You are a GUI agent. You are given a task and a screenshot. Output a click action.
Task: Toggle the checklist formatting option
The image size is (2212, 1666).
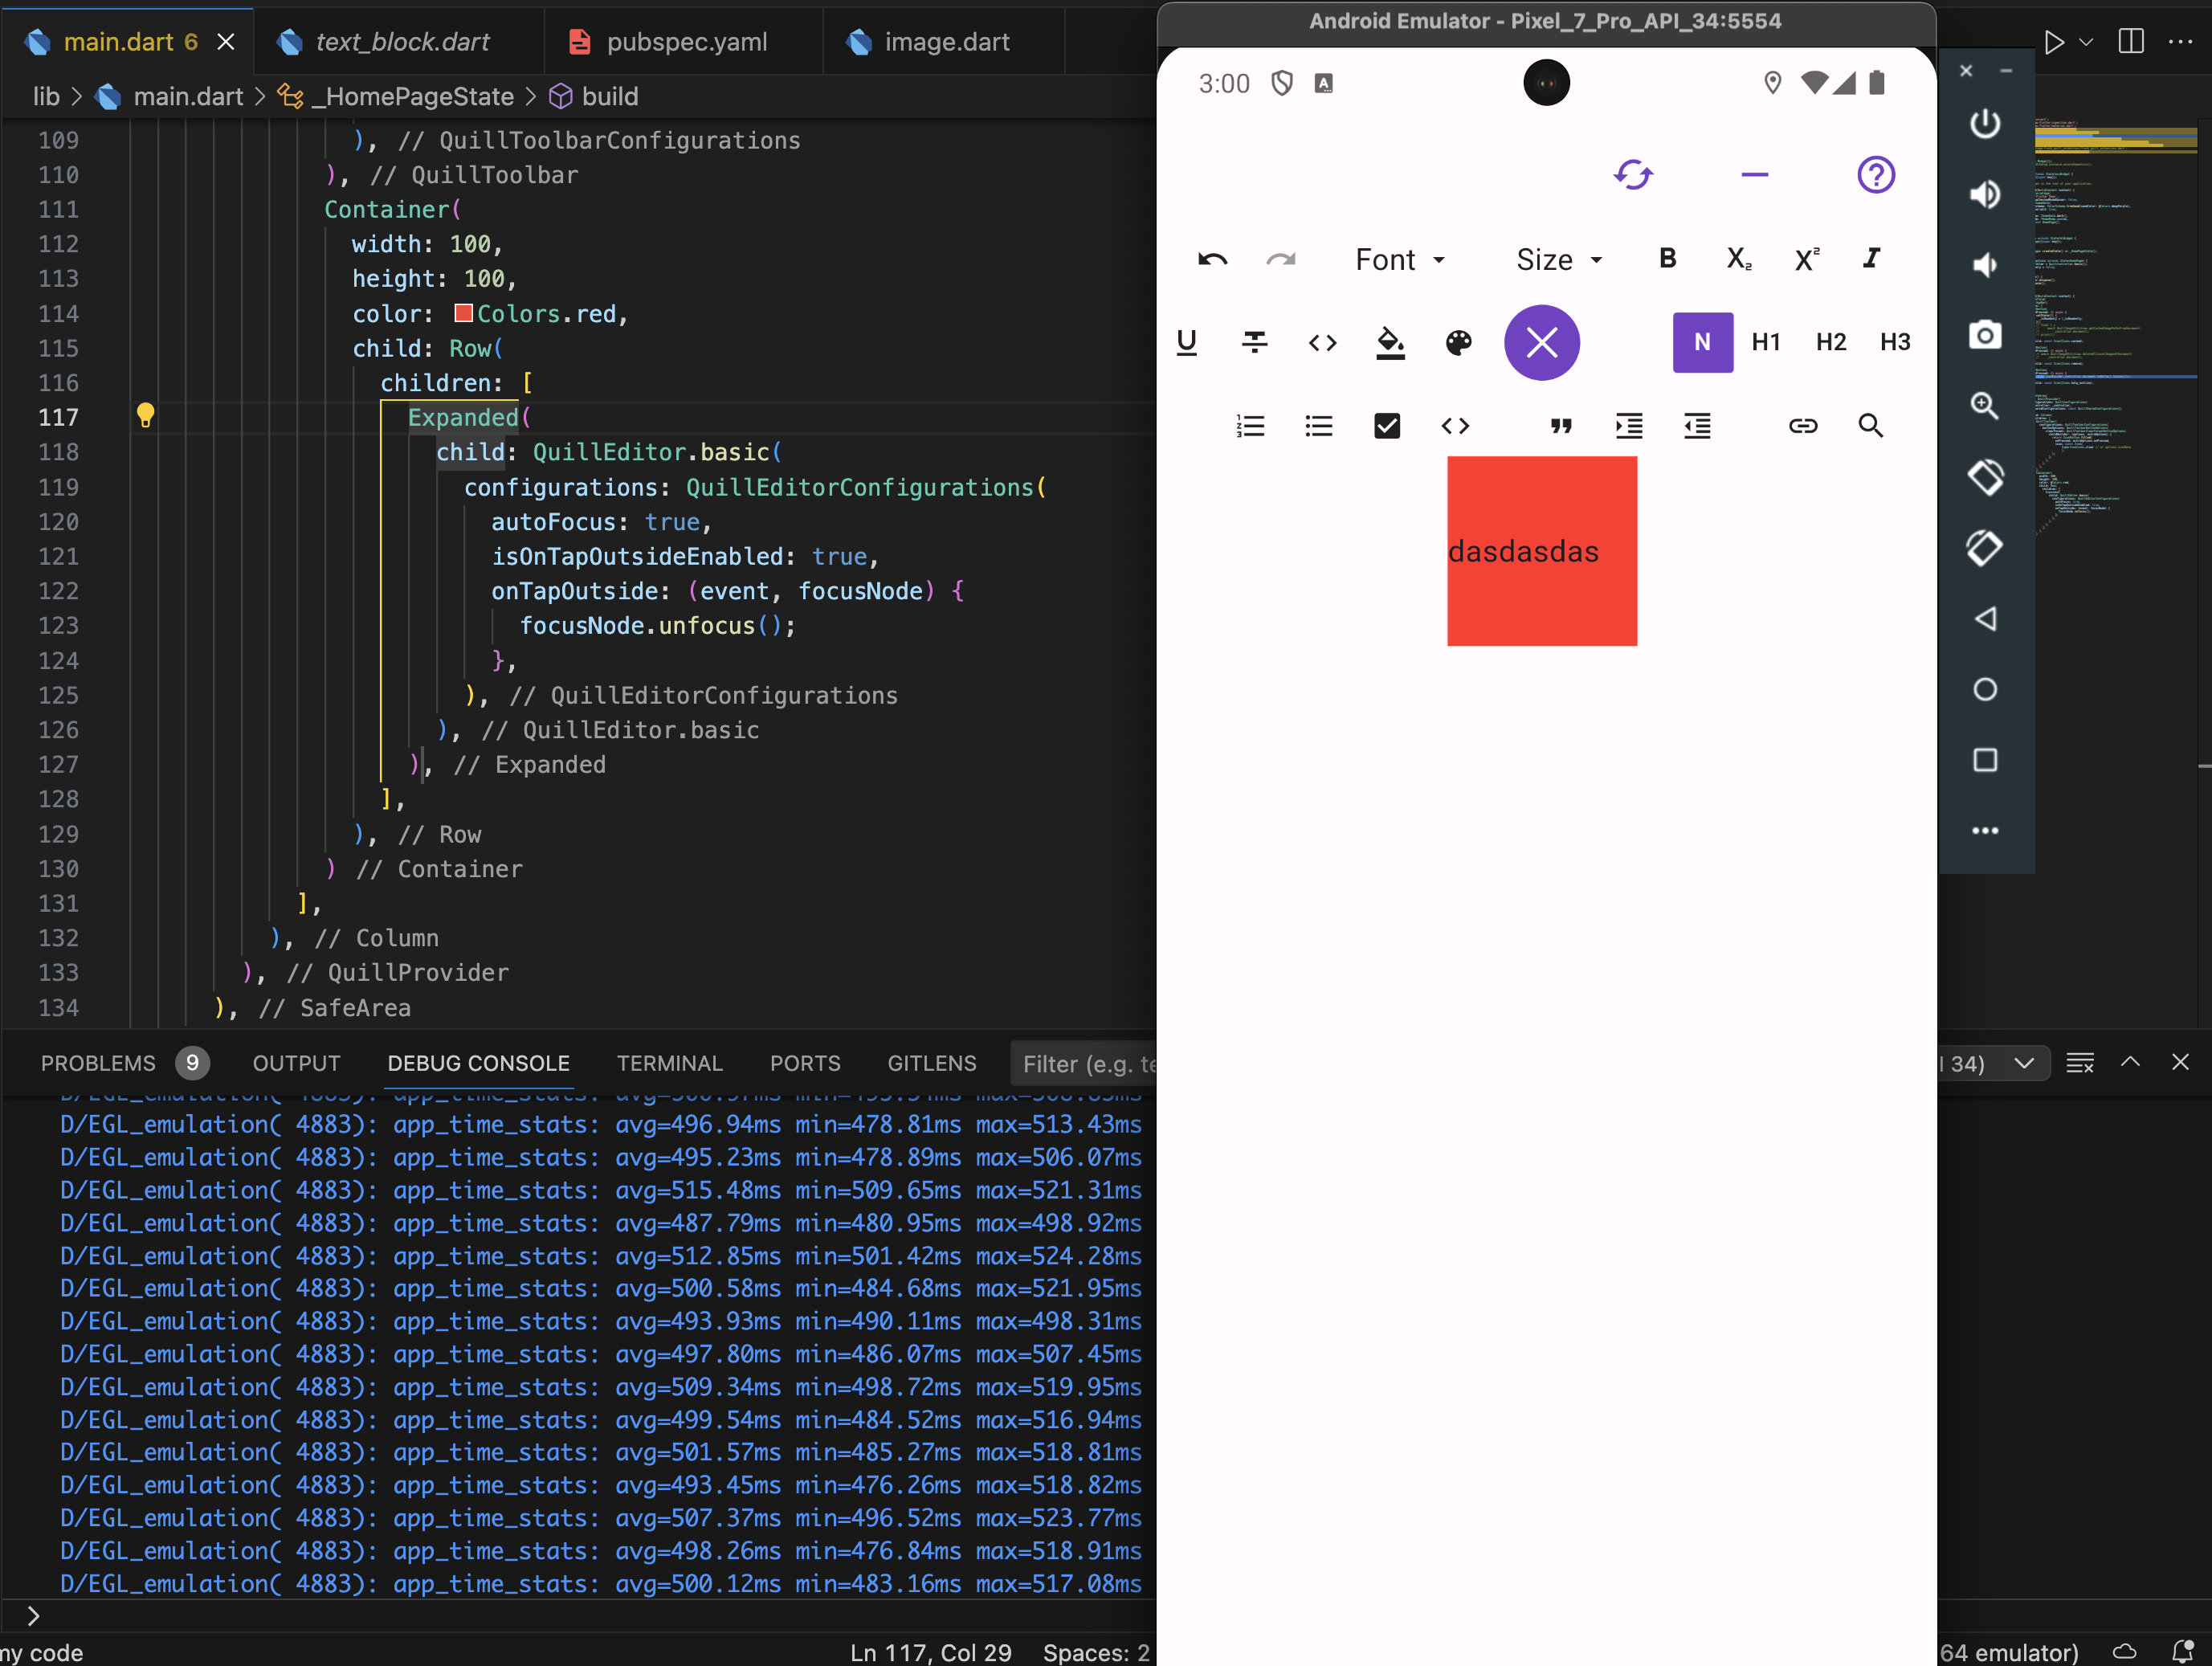(1387, 425)
